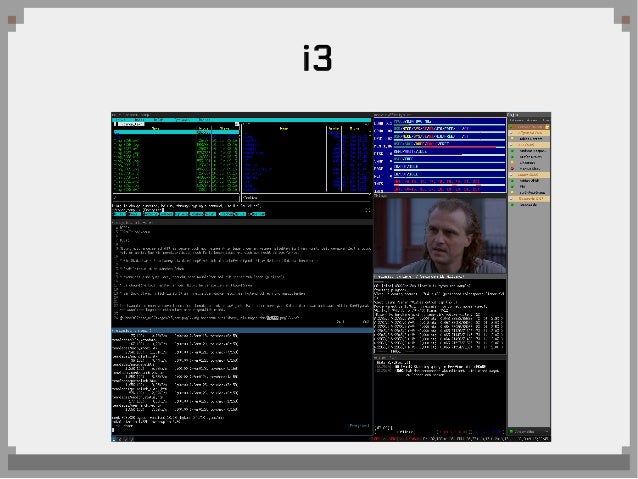Click the i3 slide title
Screen dimensions: 638x479
[x=318, y=58]
